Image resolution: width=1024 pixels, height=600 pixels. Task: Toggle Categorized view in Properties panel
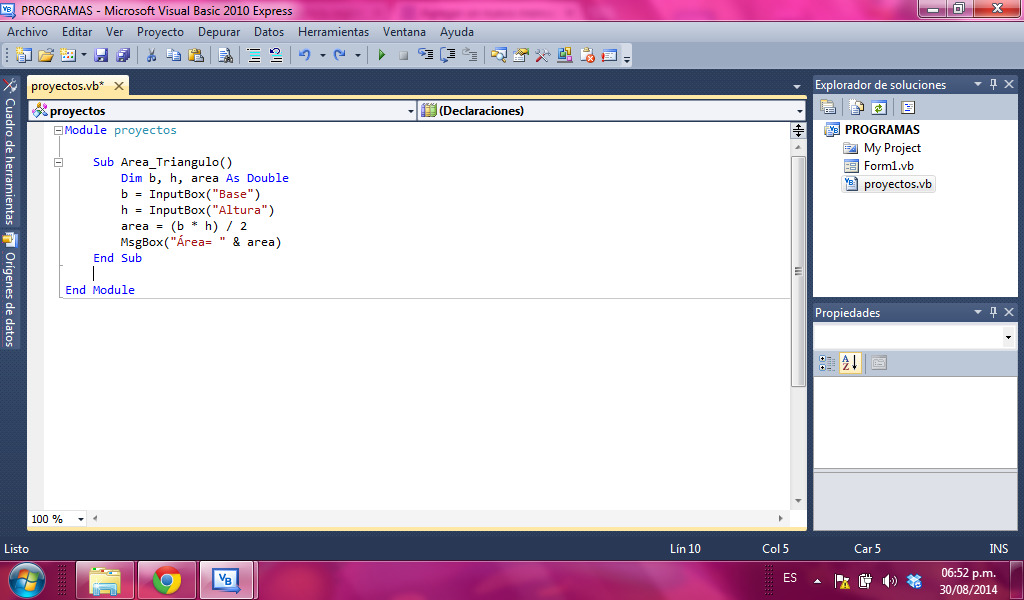point(827,363)
